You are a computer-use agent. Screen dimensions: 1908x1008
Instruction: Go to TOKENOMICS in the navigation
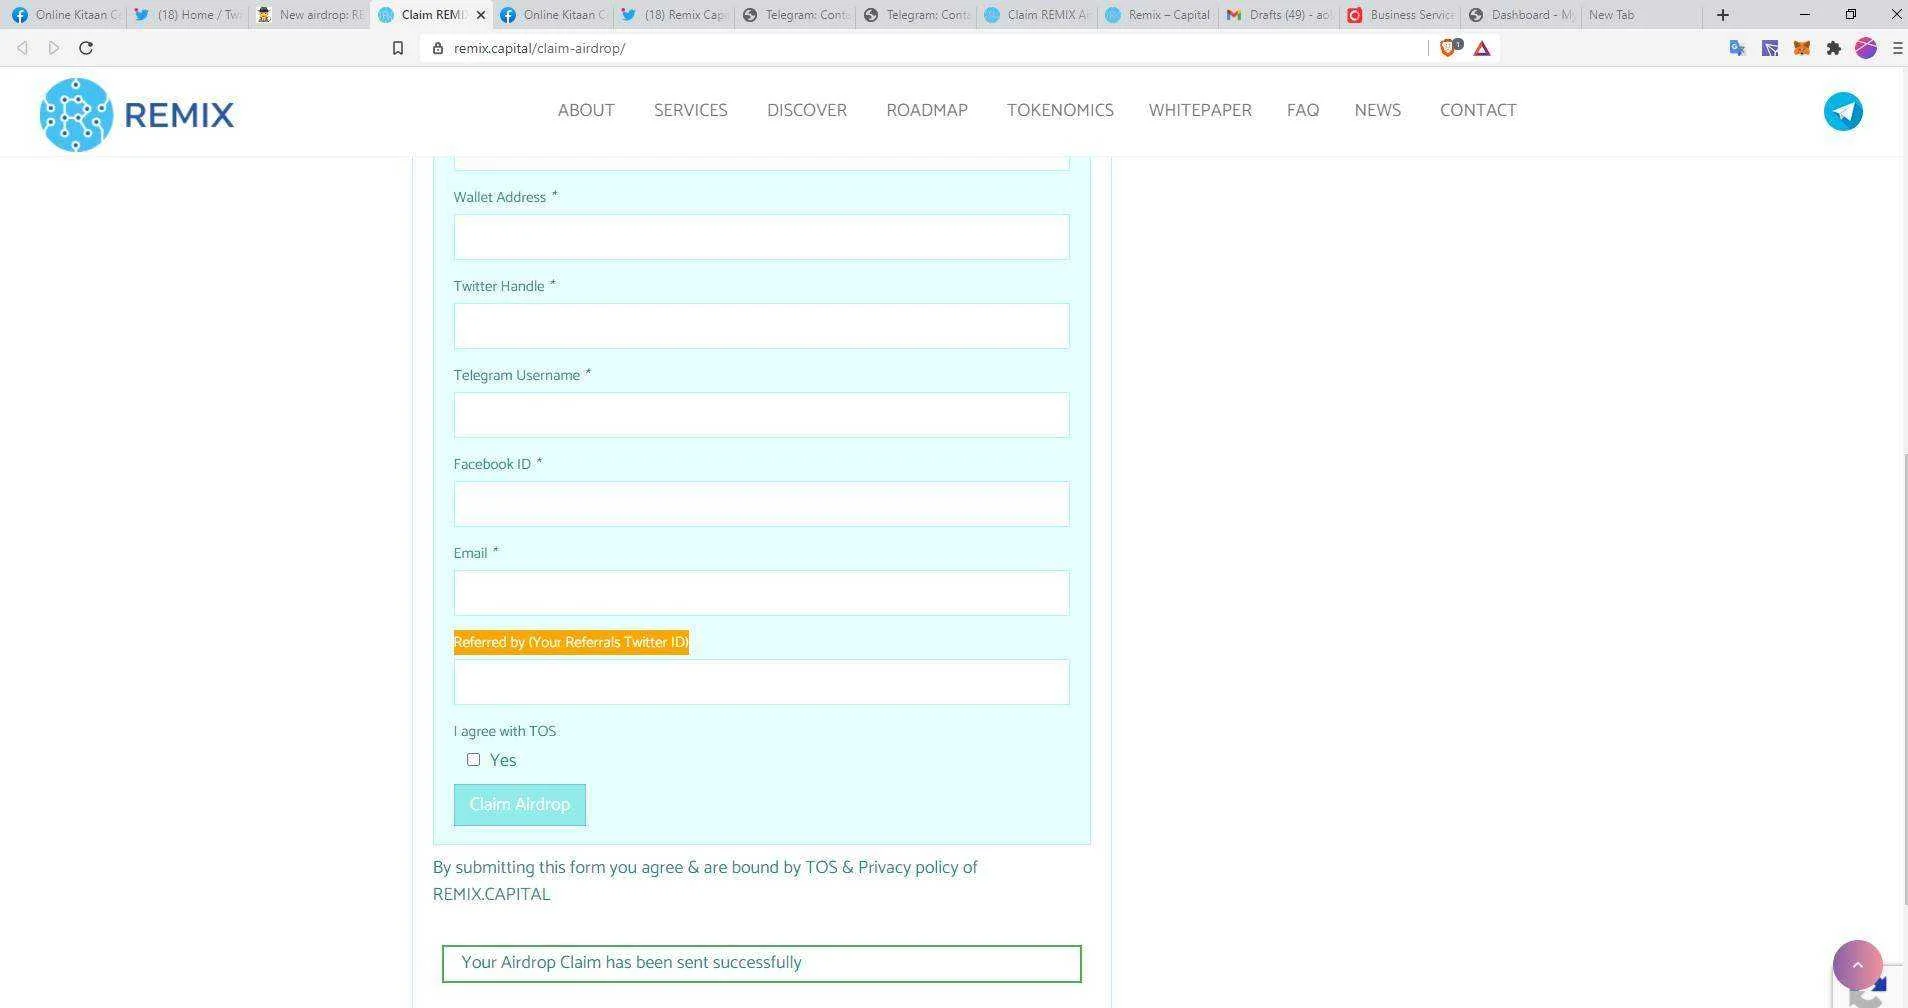coord(1060,111)
